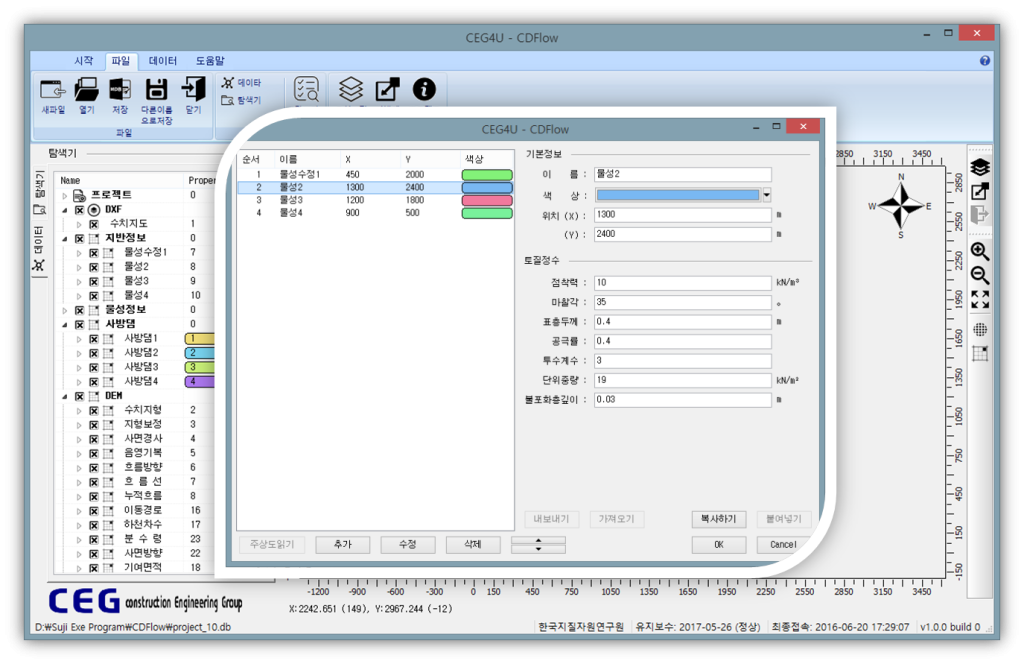The image size is (1024, 664).
Task: Click the 마찰각 input field
Action: coord(682,302)
